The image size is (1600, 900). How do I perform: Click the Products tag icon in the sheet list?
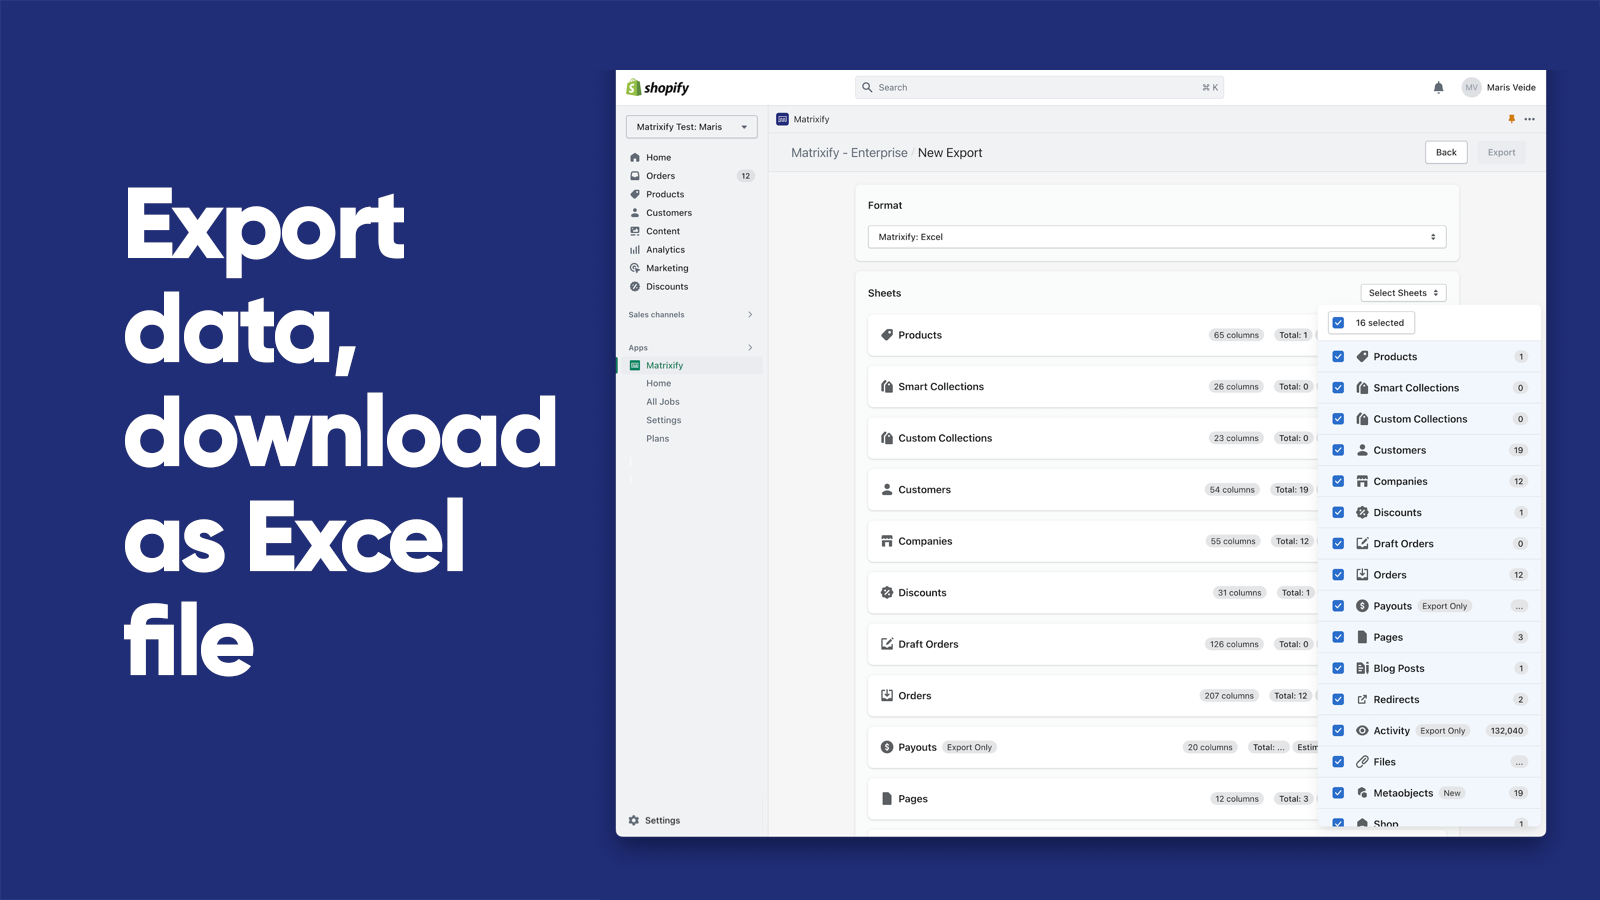(887, 335)
